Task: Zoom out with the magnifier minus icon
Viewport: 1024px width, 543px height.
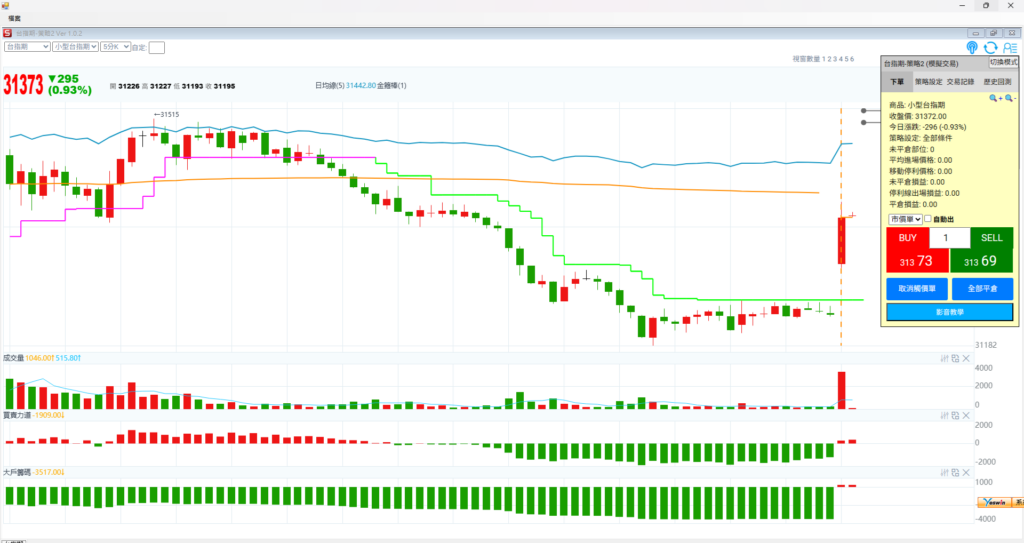Action: (x=1009, y=99)
